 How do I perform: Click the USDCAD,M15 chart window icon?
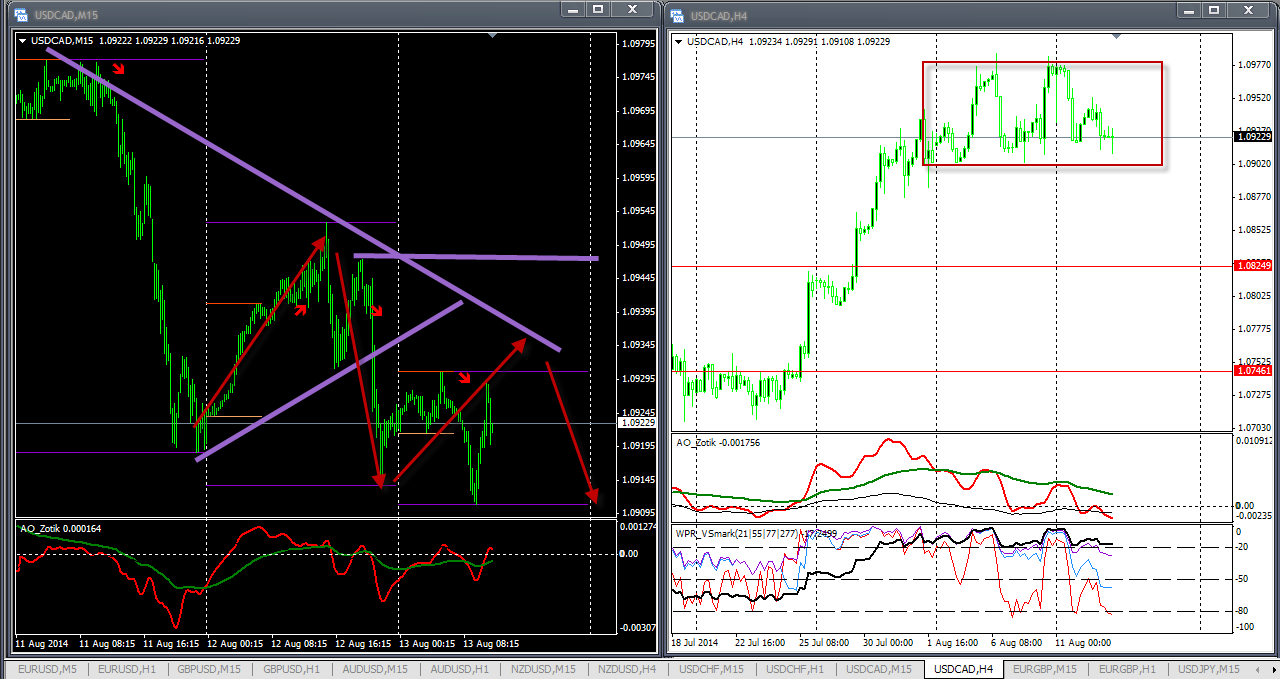pos(20,16)
